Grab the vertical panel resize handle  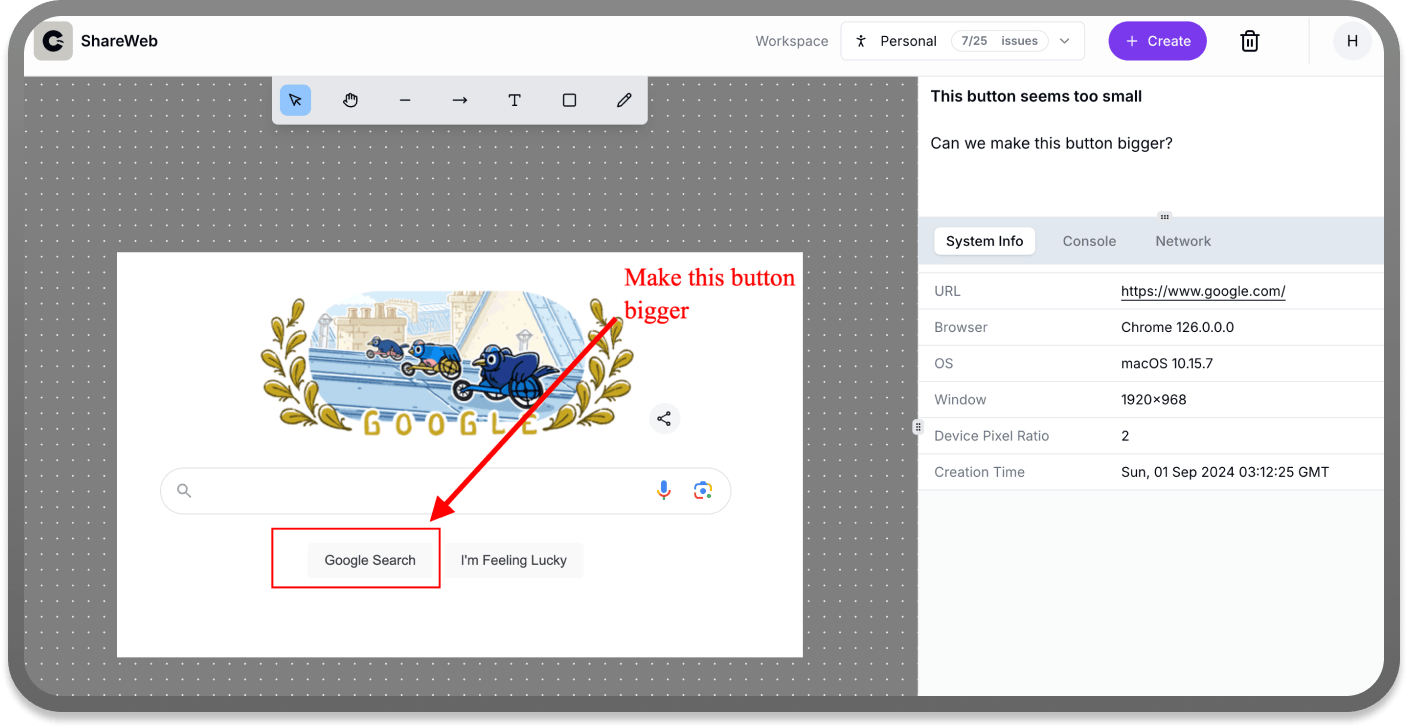coord(917,427)
